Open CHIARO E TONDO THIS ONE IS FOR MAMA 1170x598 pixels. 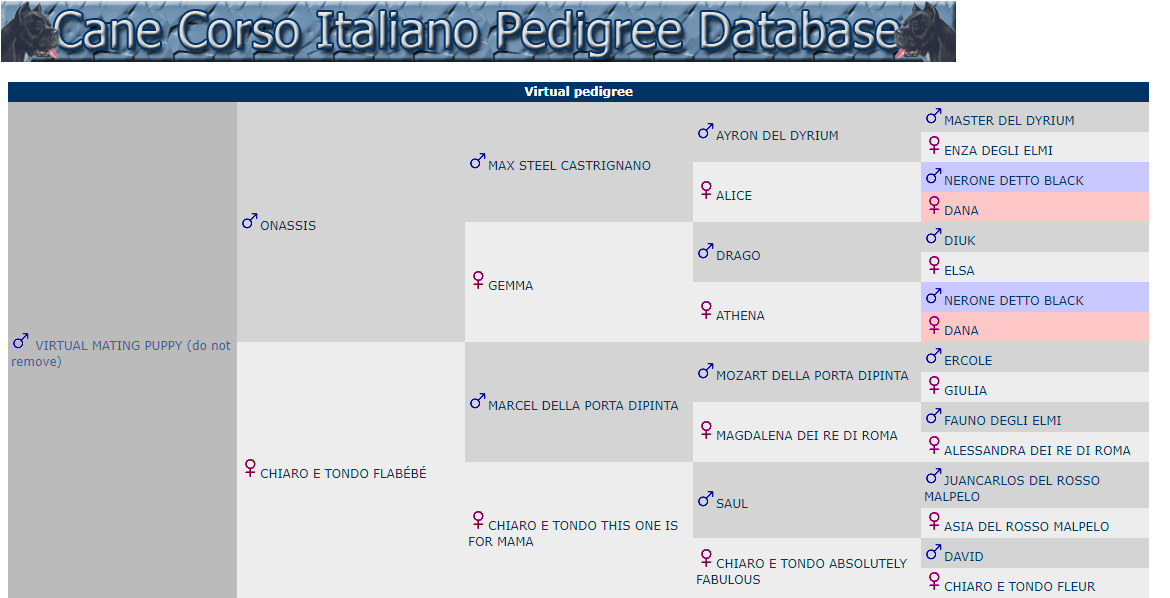pyautogui.click(x=573, y=534)
